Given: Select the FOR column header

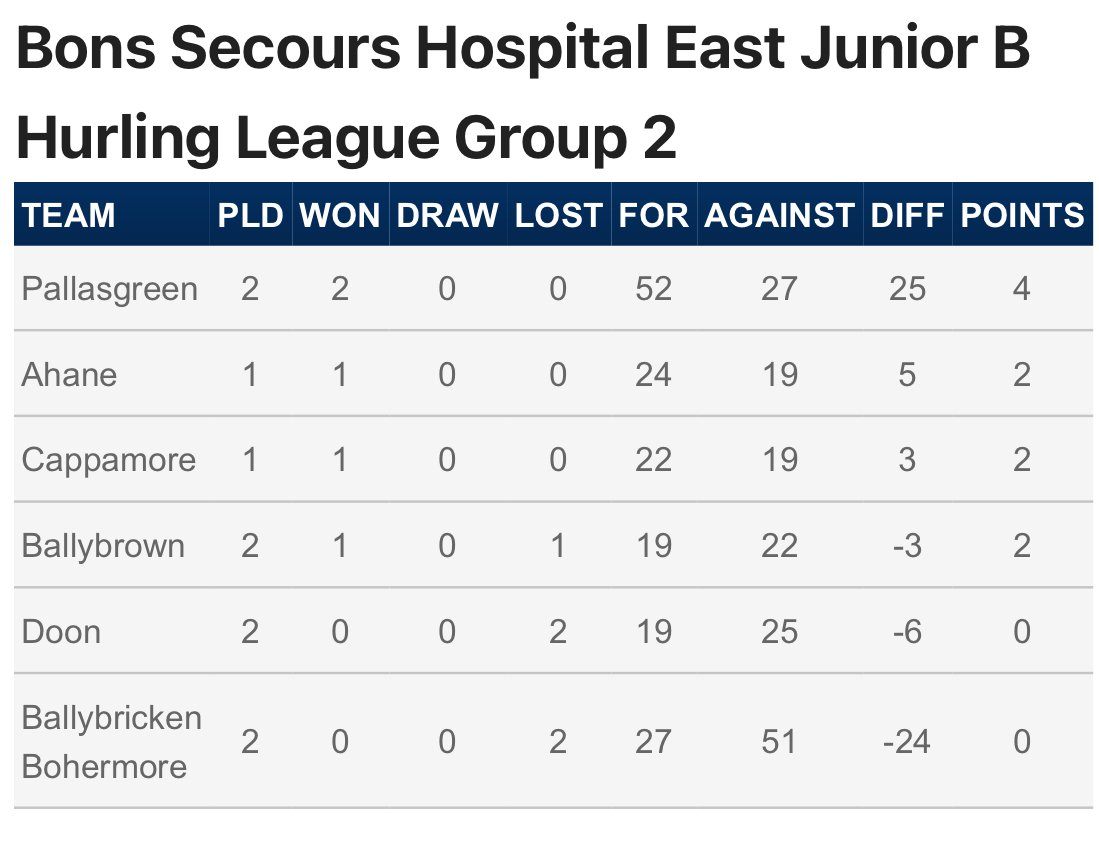Looking at the screenshot, I should coord(653,214).
